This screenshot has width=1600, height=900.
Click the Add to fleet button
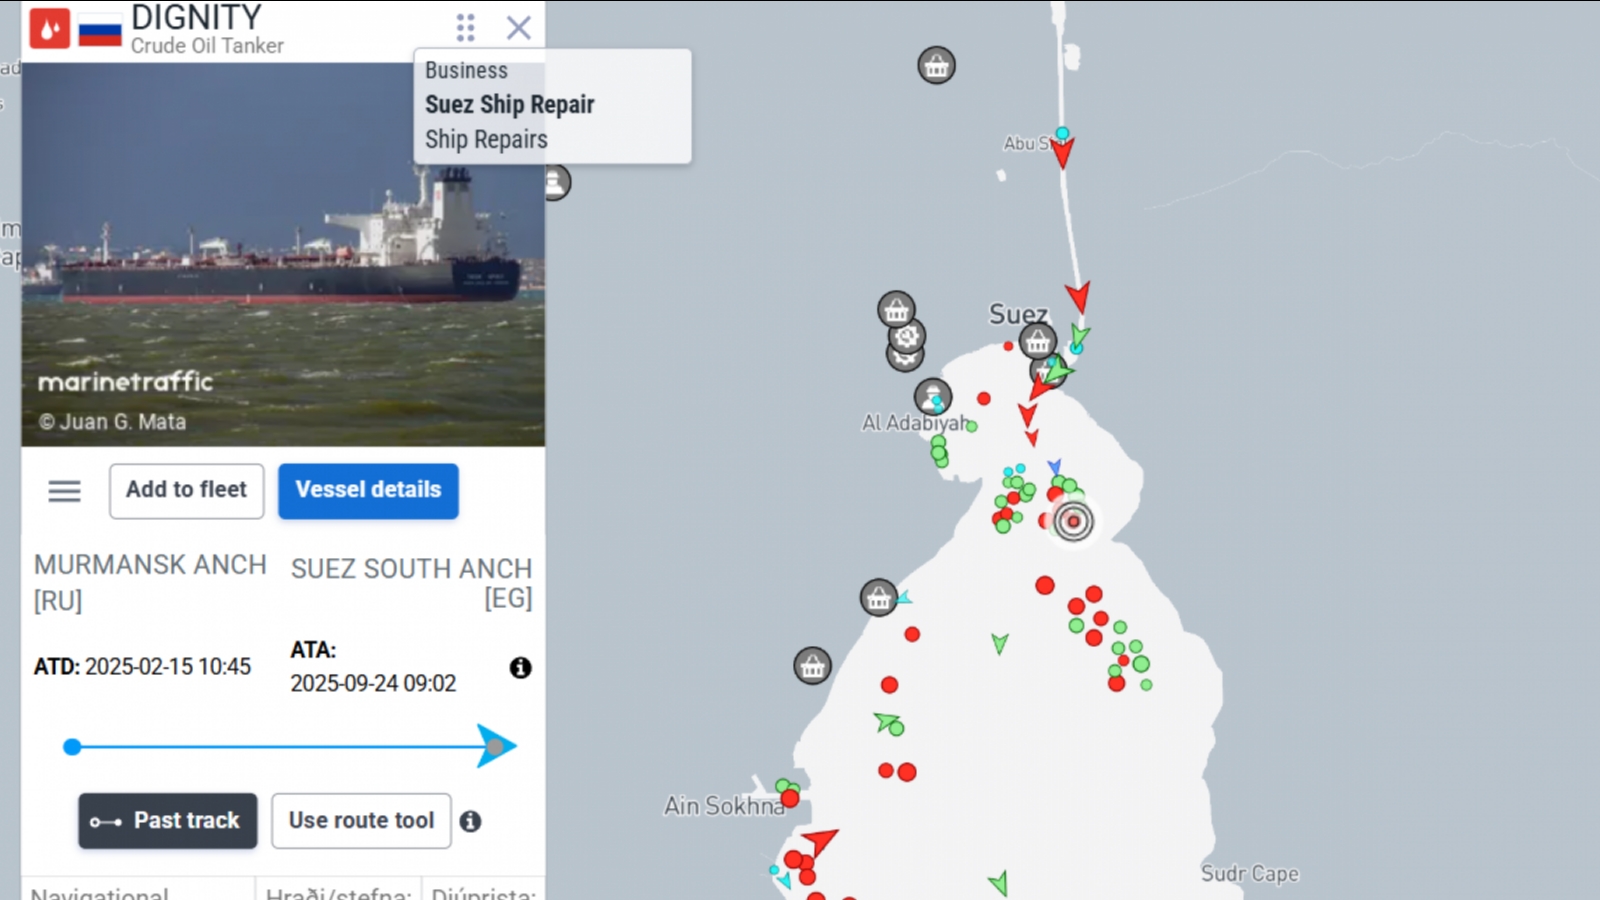tap(186, 490)
